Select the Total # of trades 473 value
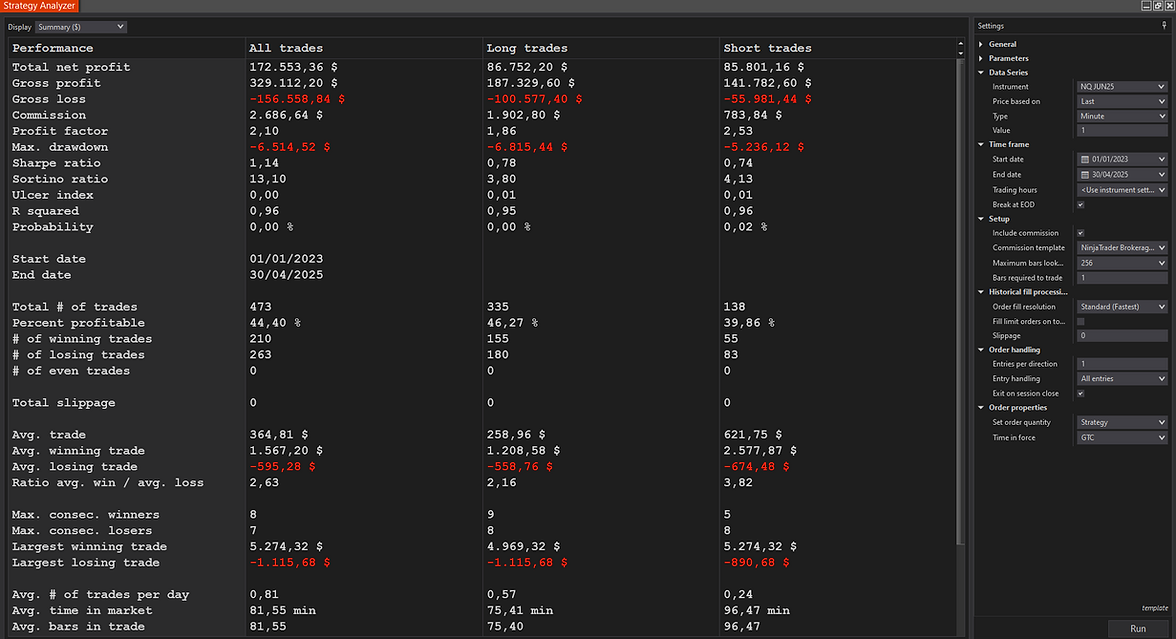 pyautogui.click(x=260, y=307)
